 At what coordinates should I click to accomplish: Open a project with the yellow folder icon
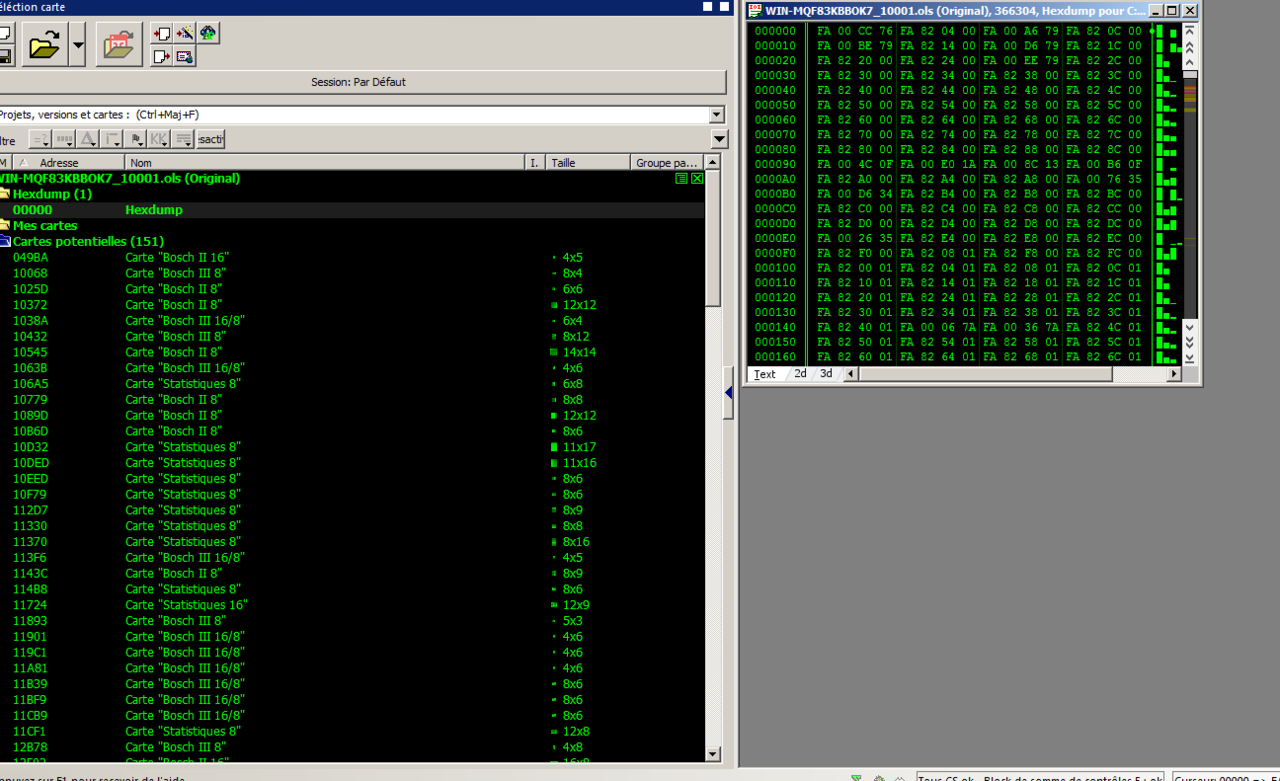[44, 44]
